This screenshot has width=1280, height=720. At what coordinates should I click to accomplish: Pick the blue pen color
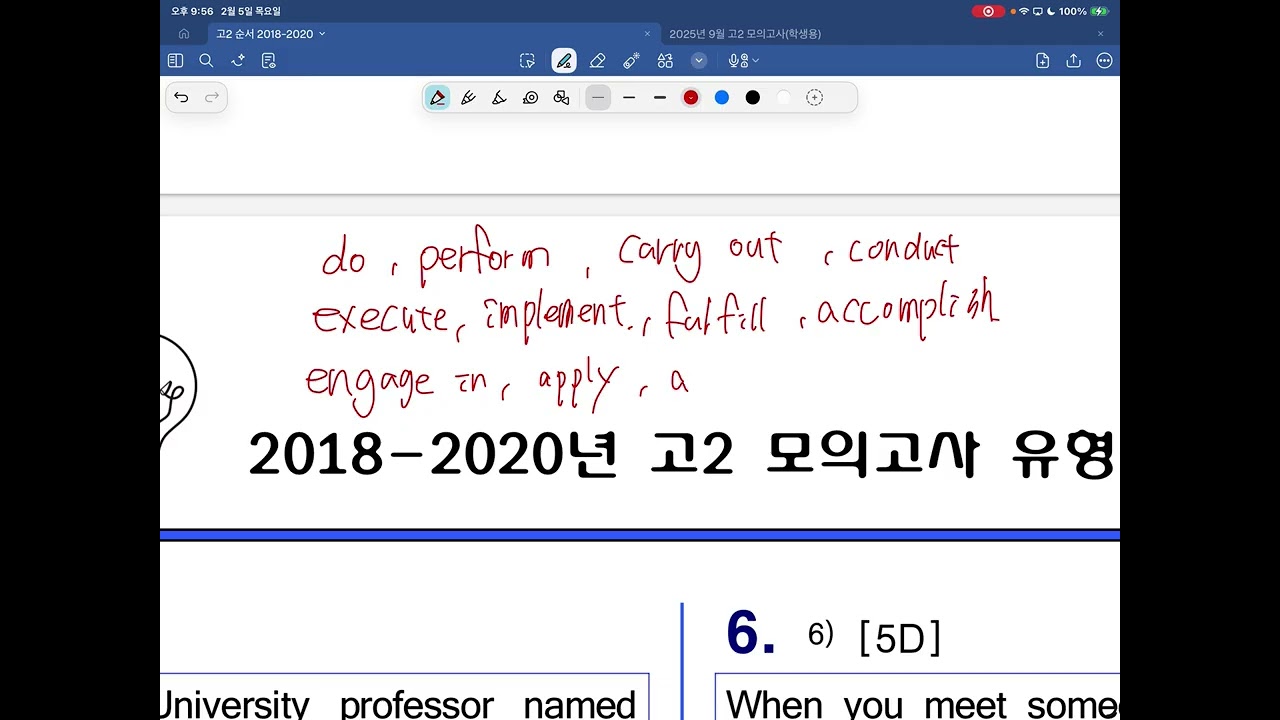click(721, 97)
